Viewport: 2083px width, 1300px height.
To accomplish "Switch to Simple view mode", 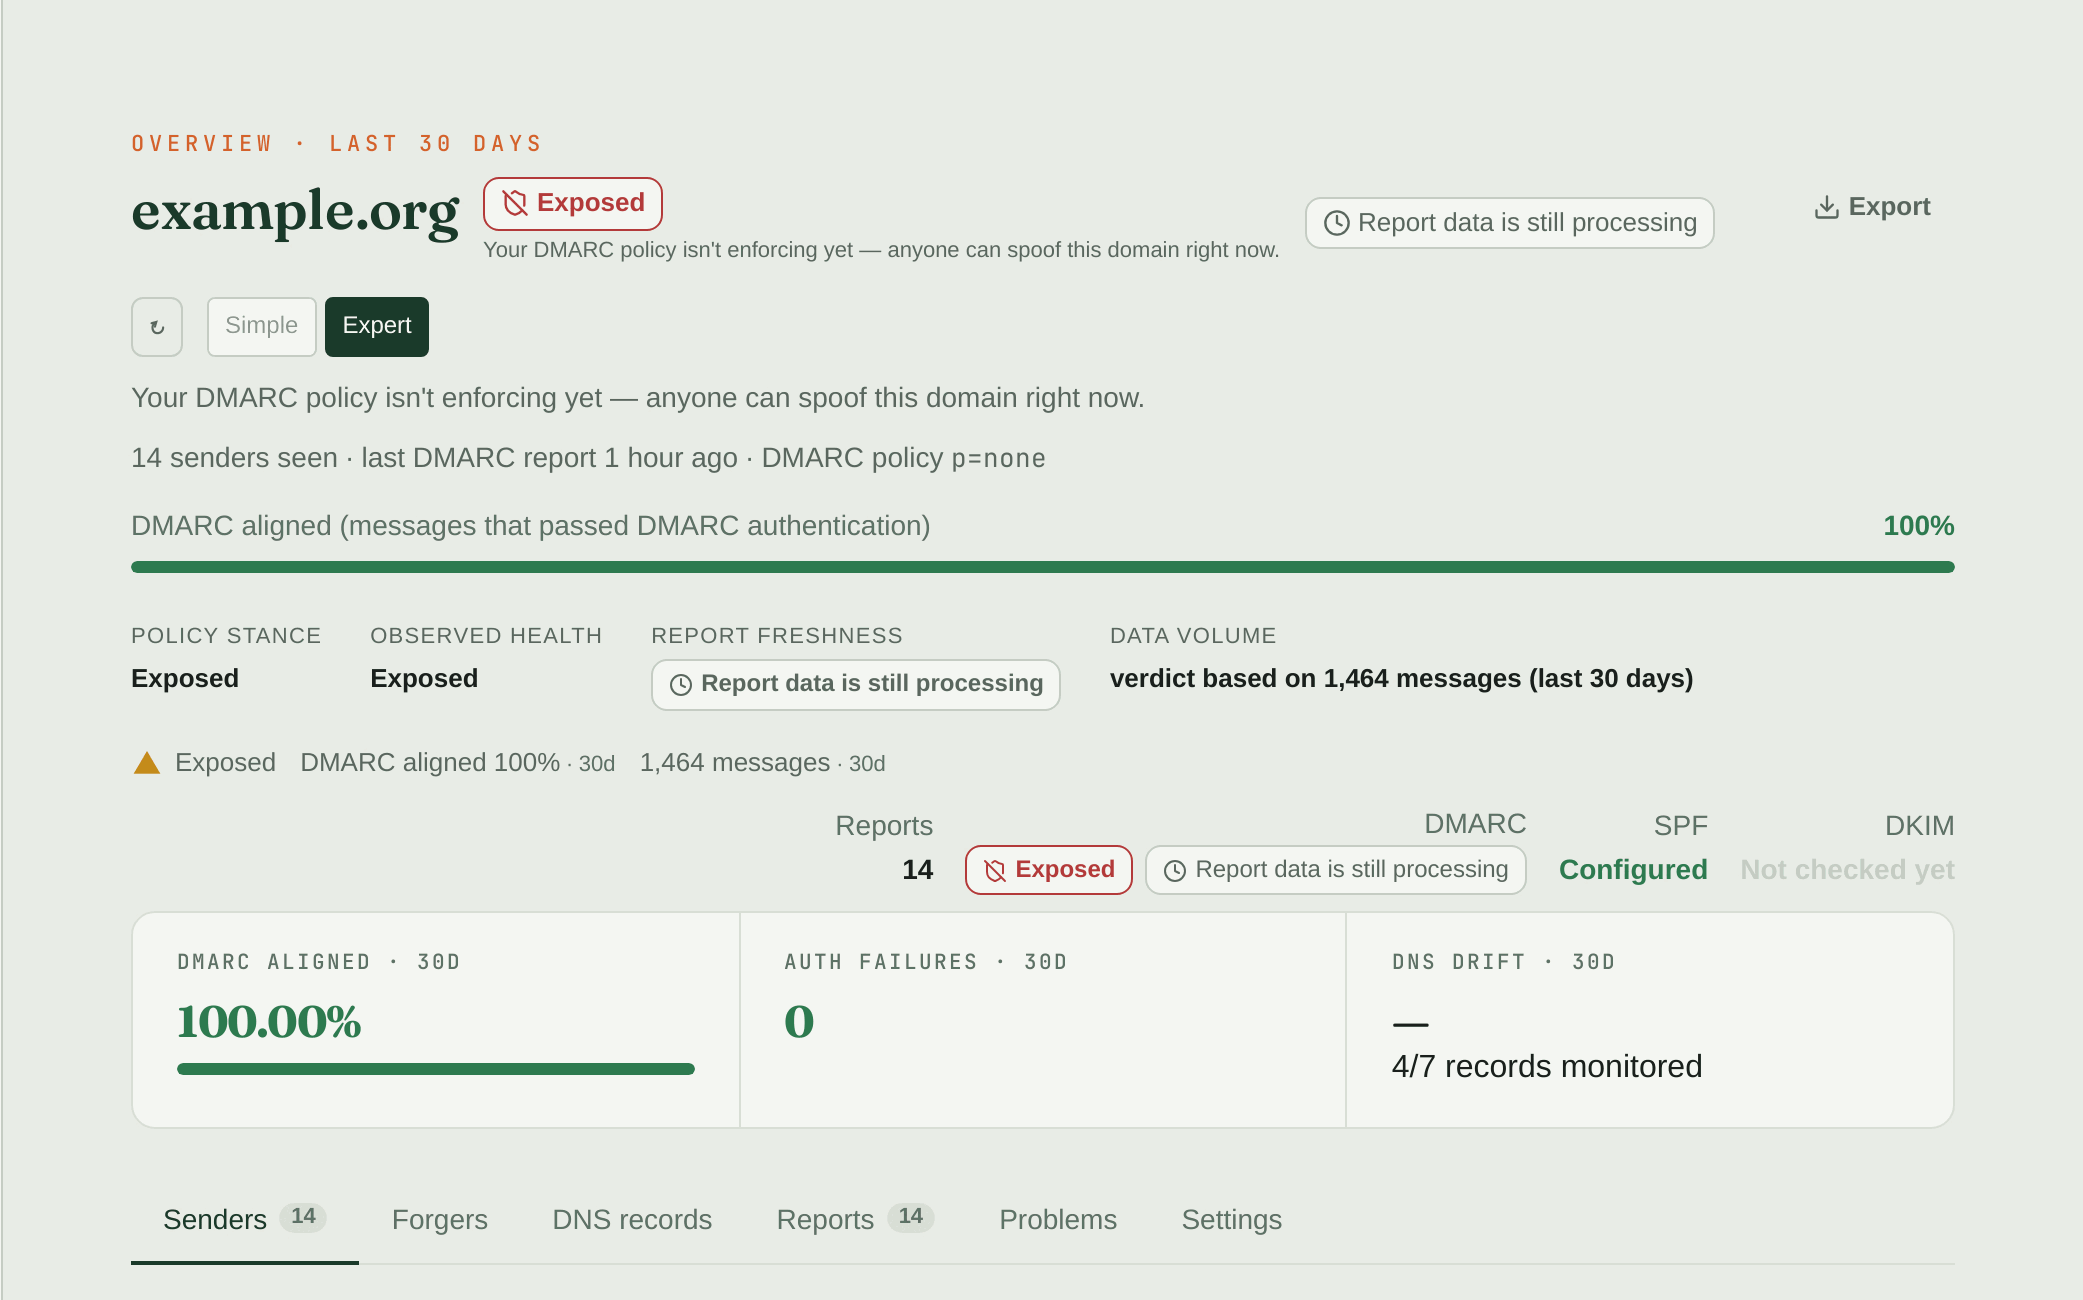I will [x=261, y=327].
